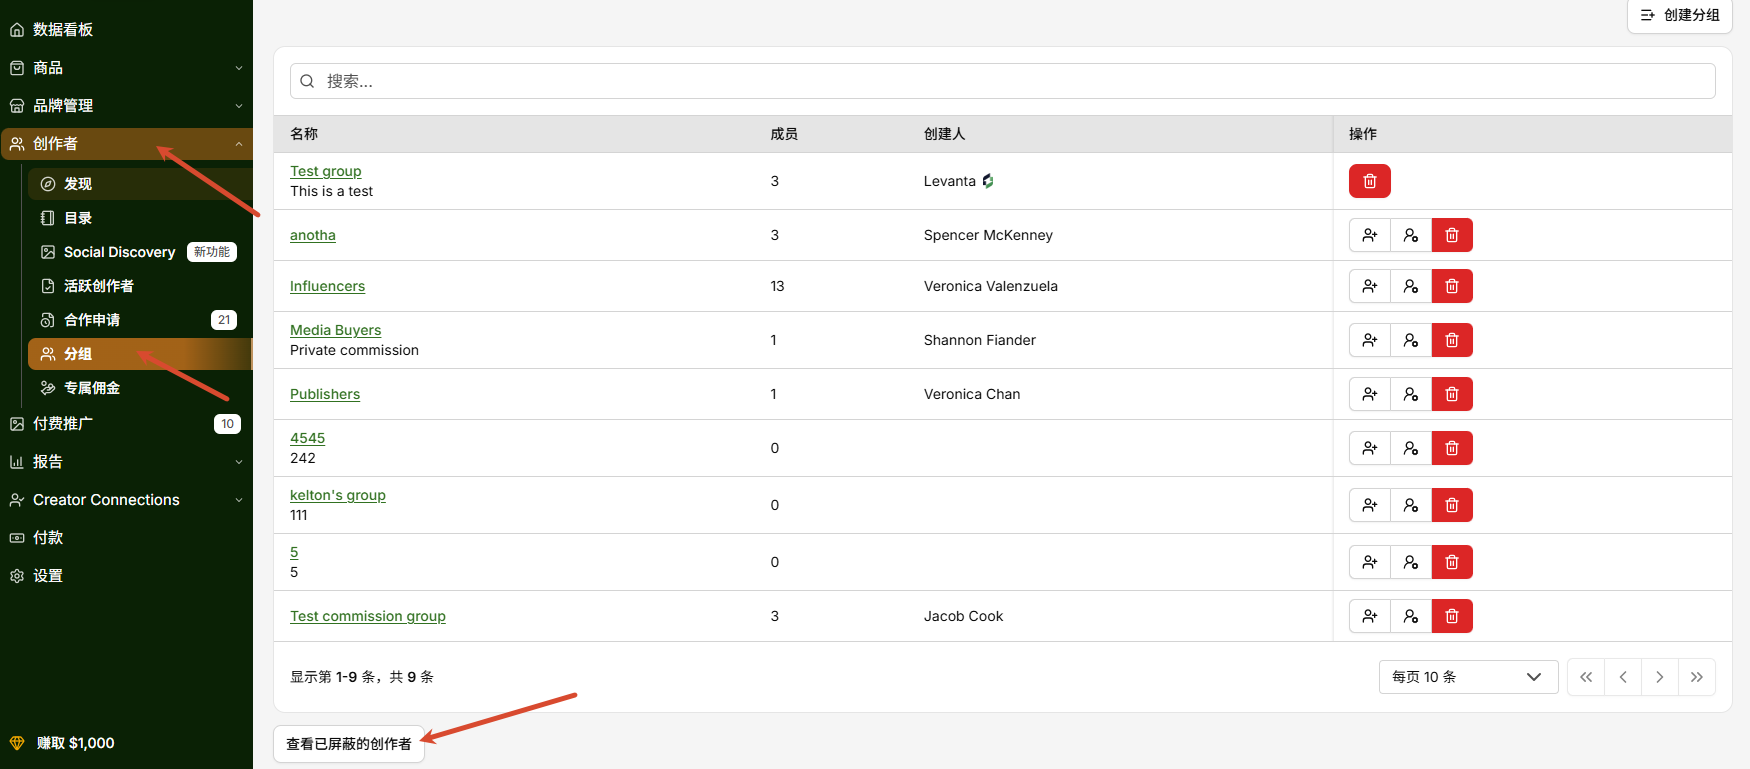Jump to last page of groups
1750x769 pixels.
[x=1697, y=677]
